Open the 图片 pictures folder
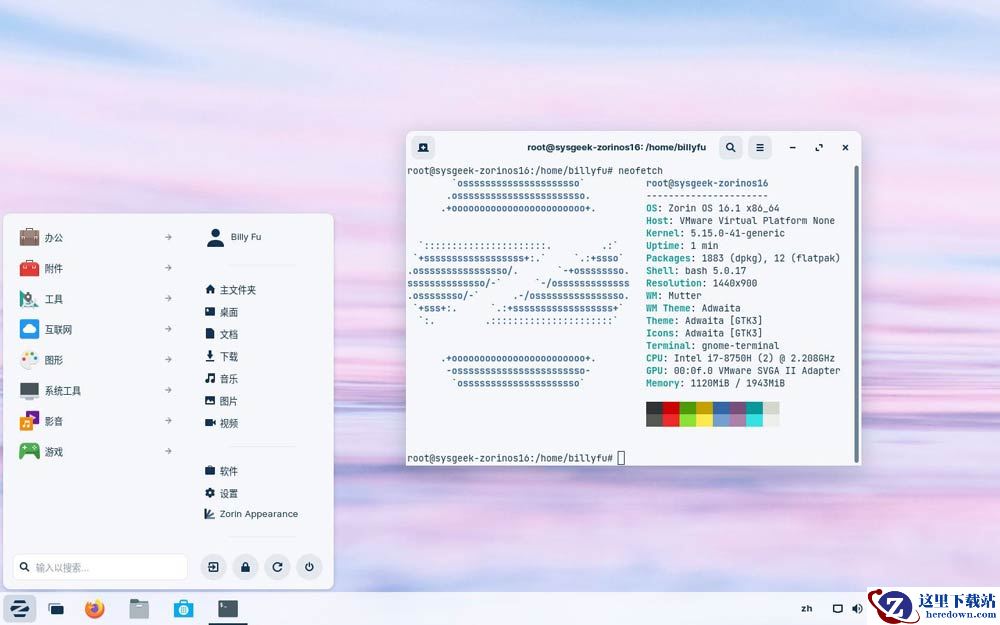The height and width of the screenshot is (625, 1000). [222, 401]
